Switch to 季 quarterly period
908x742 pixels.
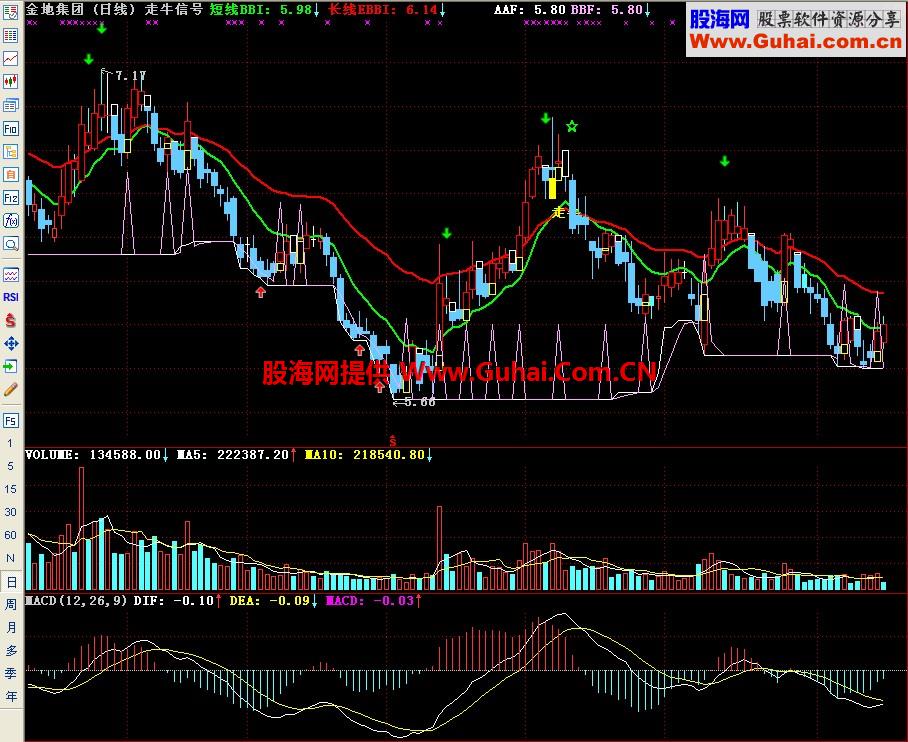click(11, 674)
